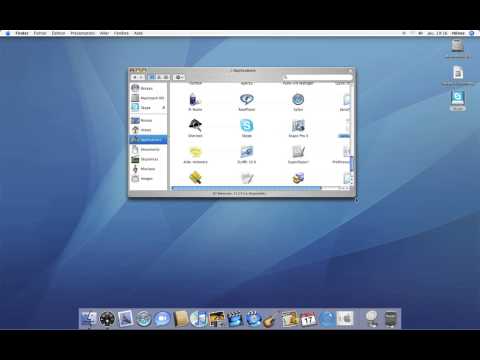Launch iMovie clapperboard from the Dock
480x360 pixels.
(235, 319)
